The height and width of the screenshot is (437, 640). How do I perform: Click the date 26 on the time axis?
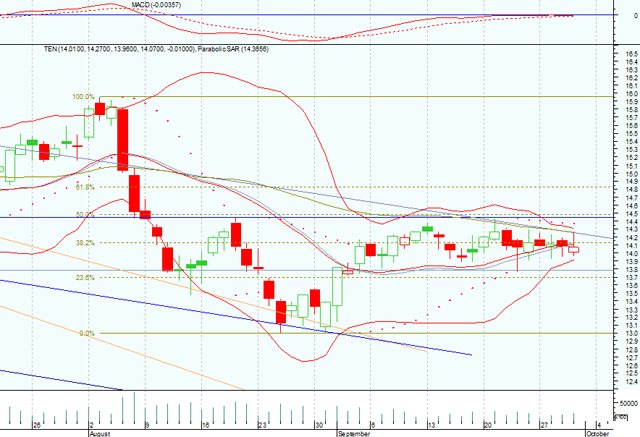(37, 425)
